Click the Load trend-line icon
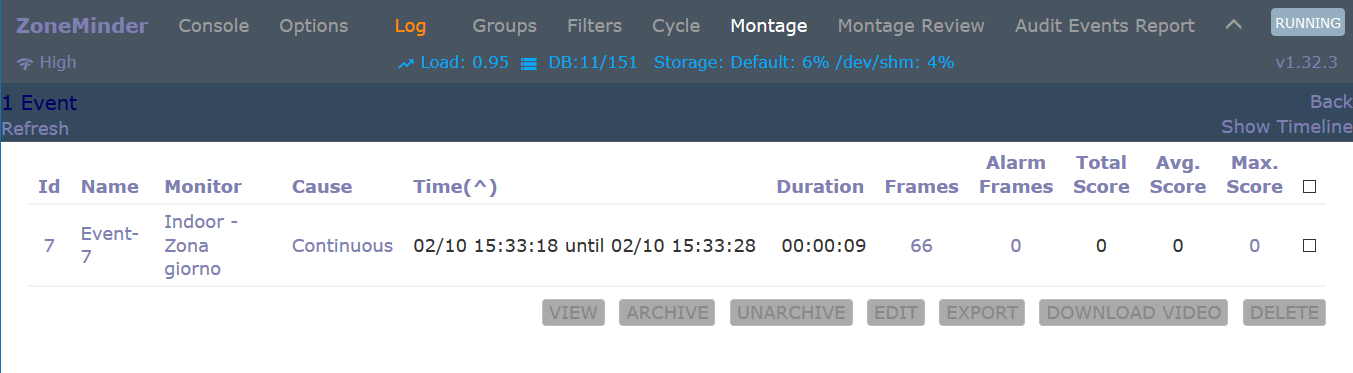Viewport: 1353px width, 373px height. click(406, 63)
